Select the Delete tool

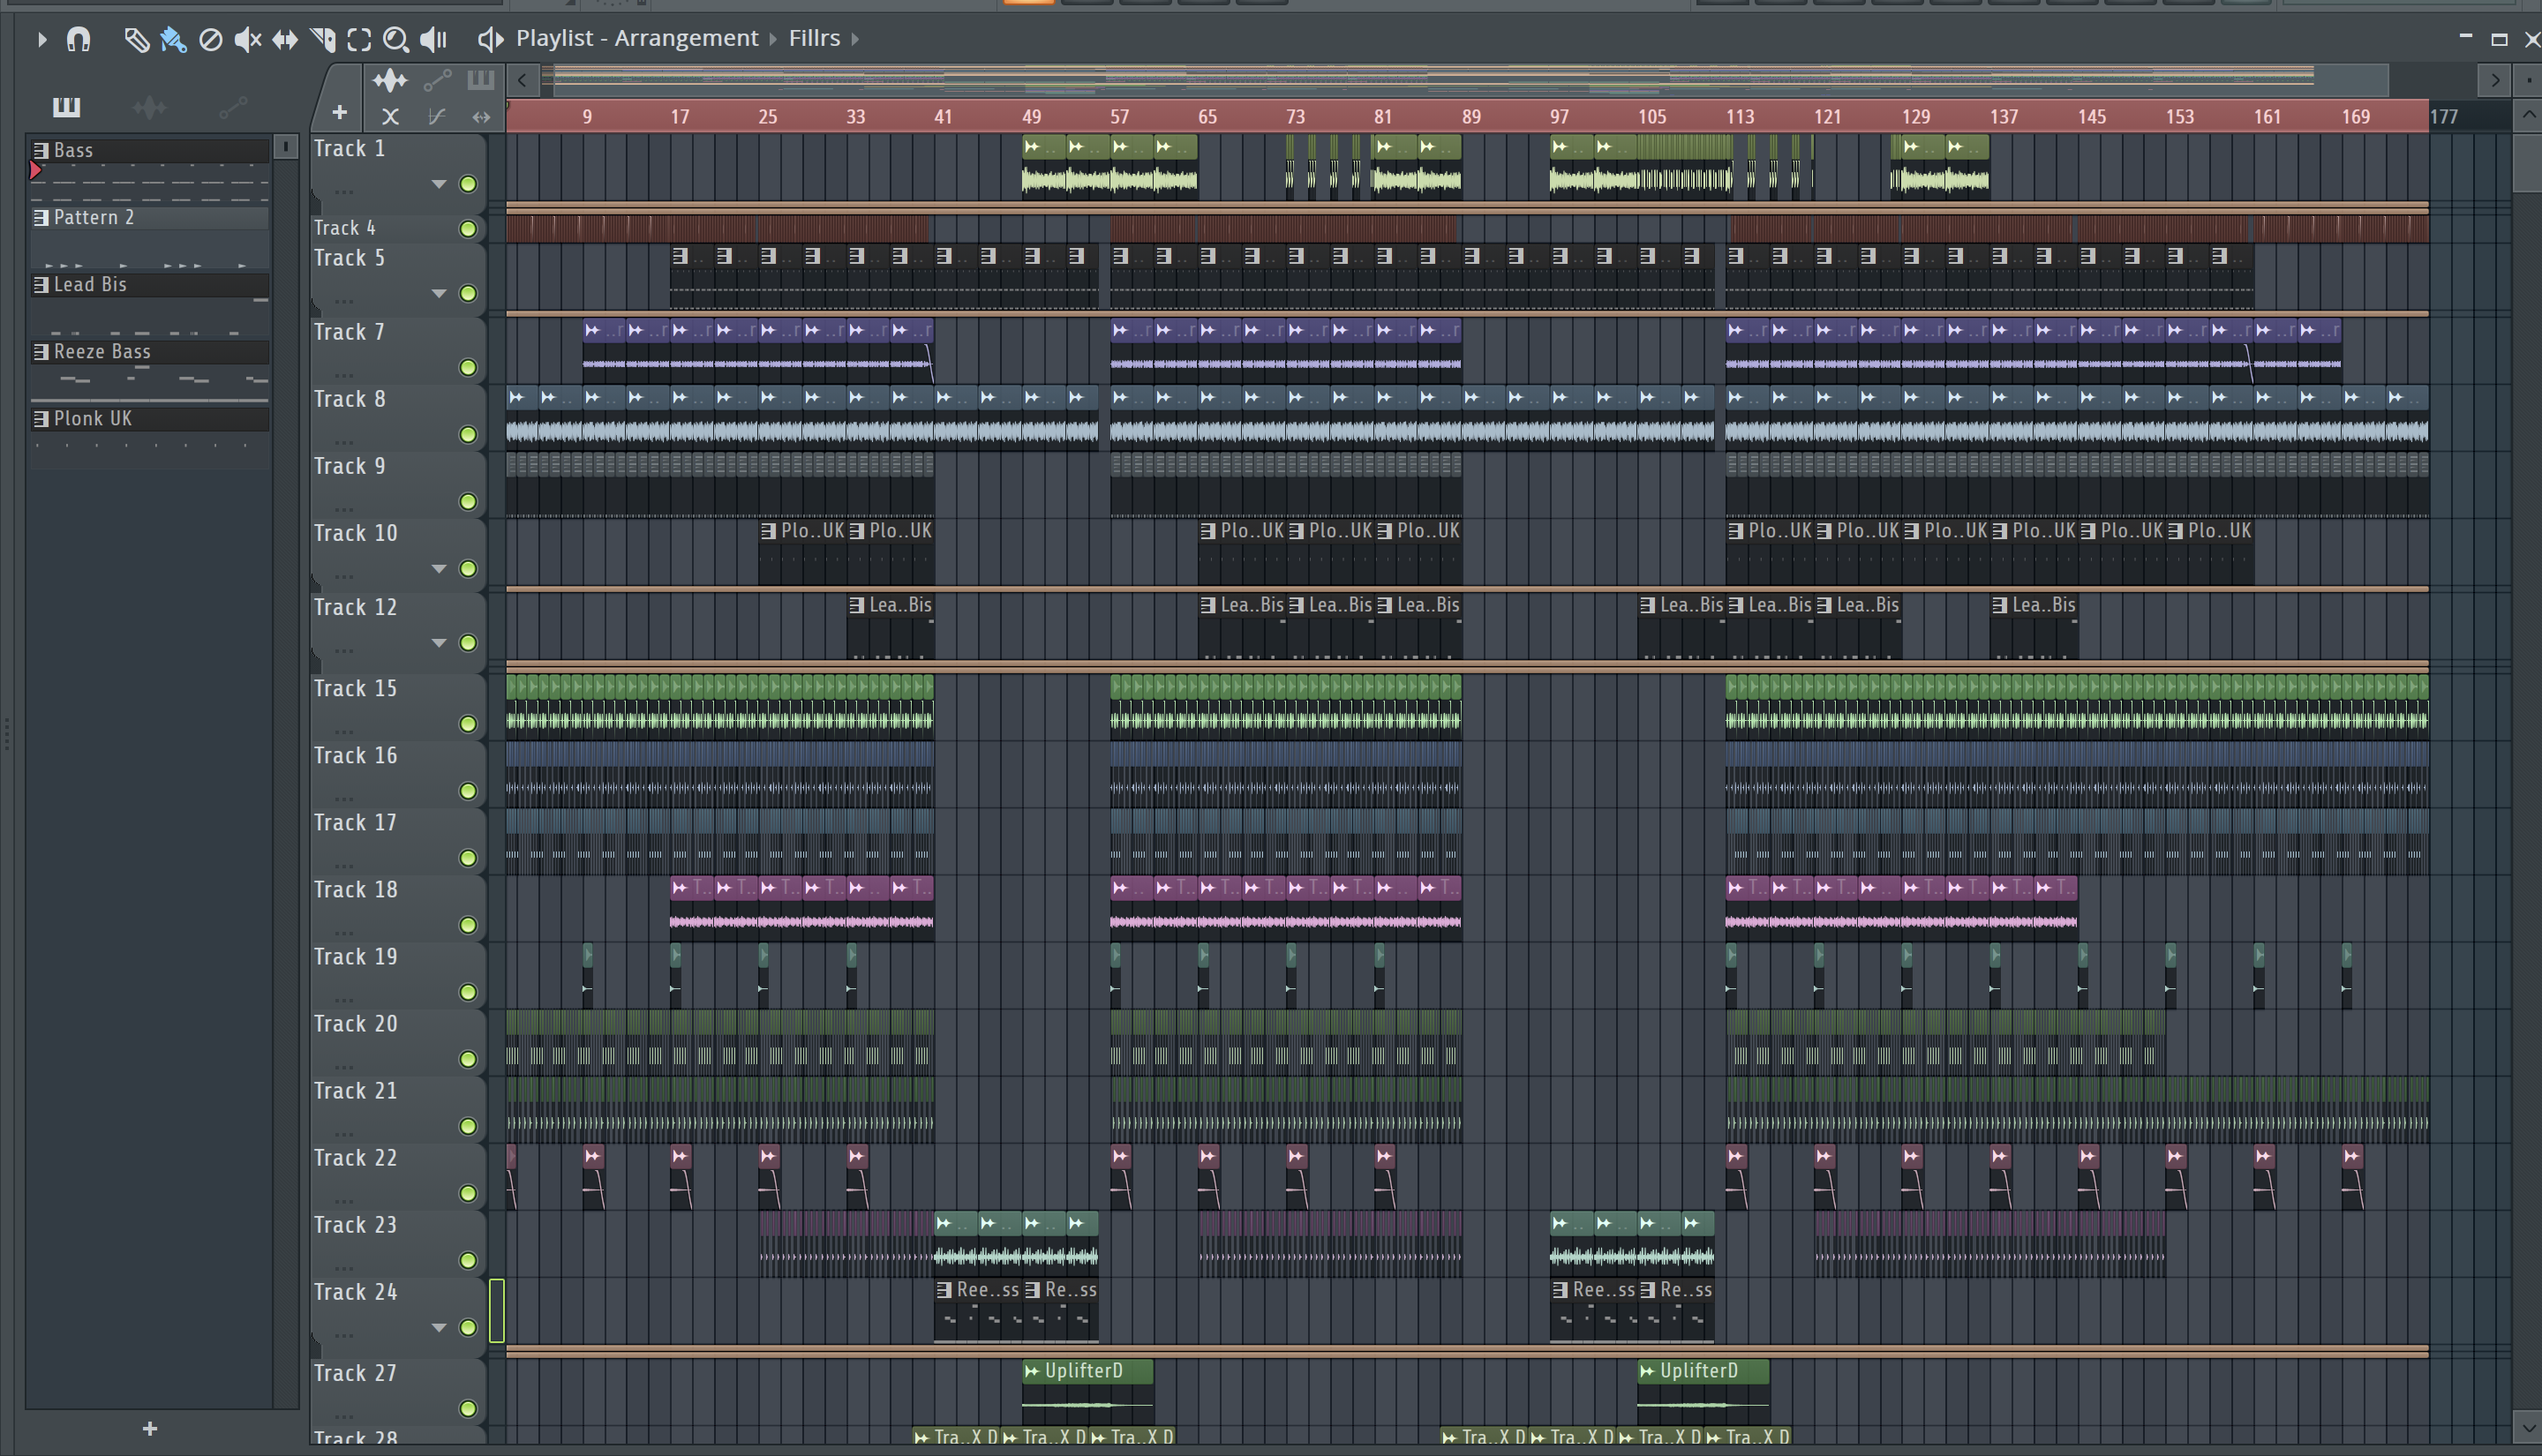pos(210,39)
